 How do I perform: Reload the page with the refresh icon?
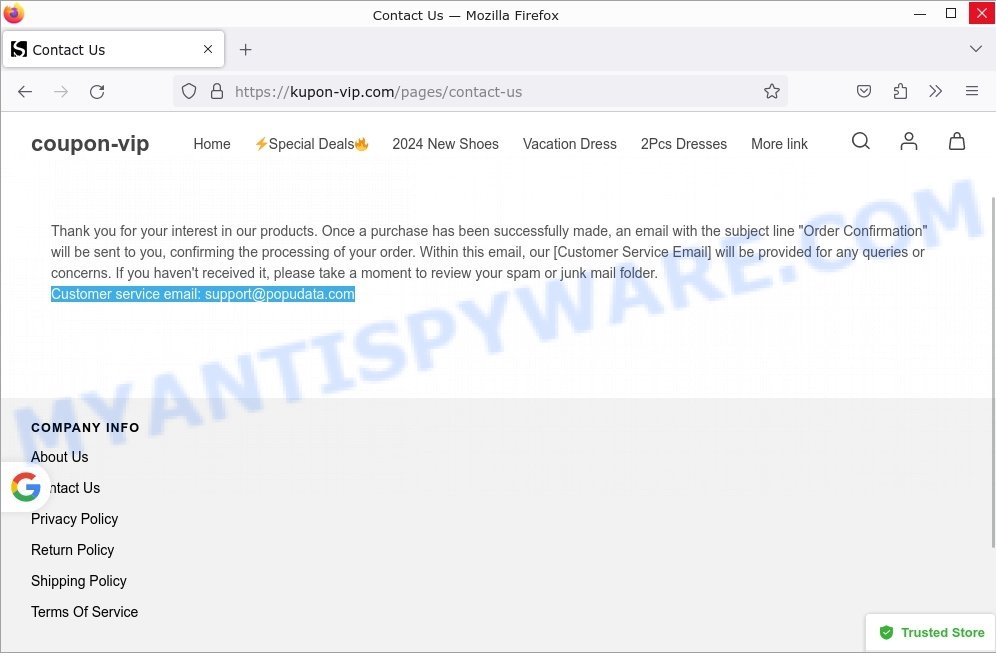click(x=97, y=92)
